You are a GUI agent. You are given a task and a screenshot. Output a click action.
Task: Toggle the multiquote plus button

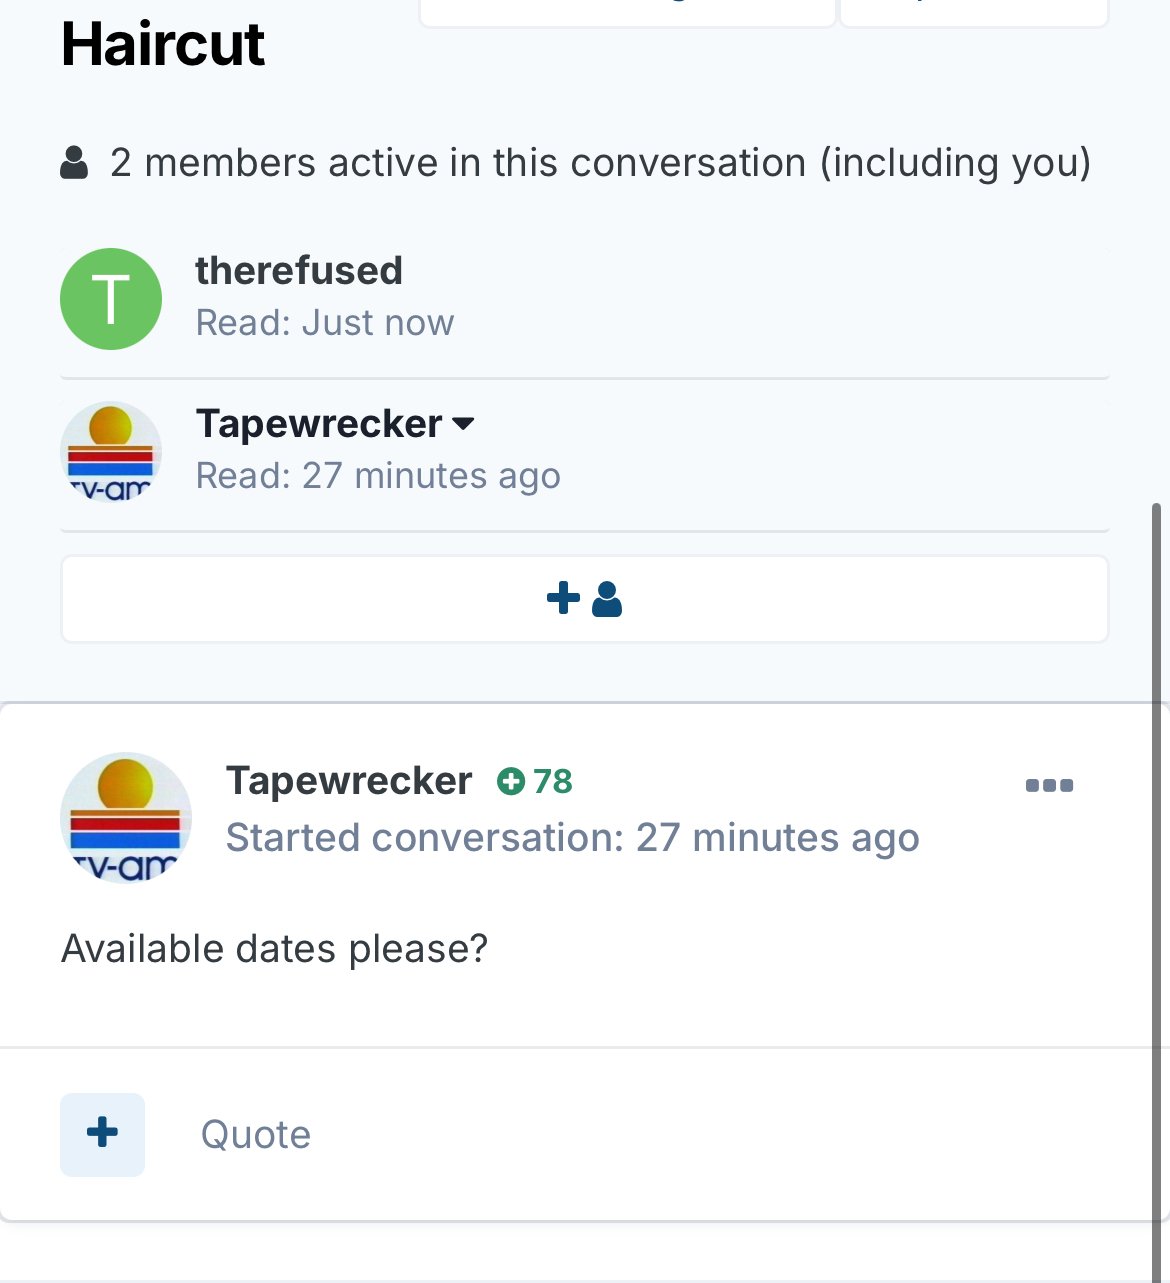point(103,1134)
